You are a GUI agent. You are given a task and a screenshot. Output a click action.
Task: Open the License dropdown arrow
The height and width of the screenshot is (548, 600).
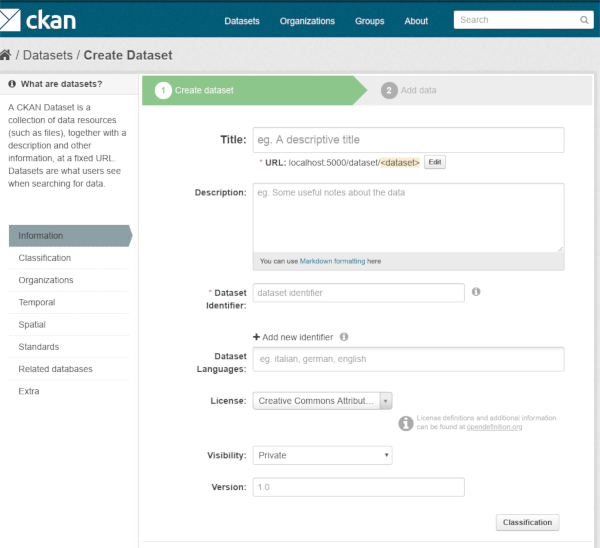386,401
